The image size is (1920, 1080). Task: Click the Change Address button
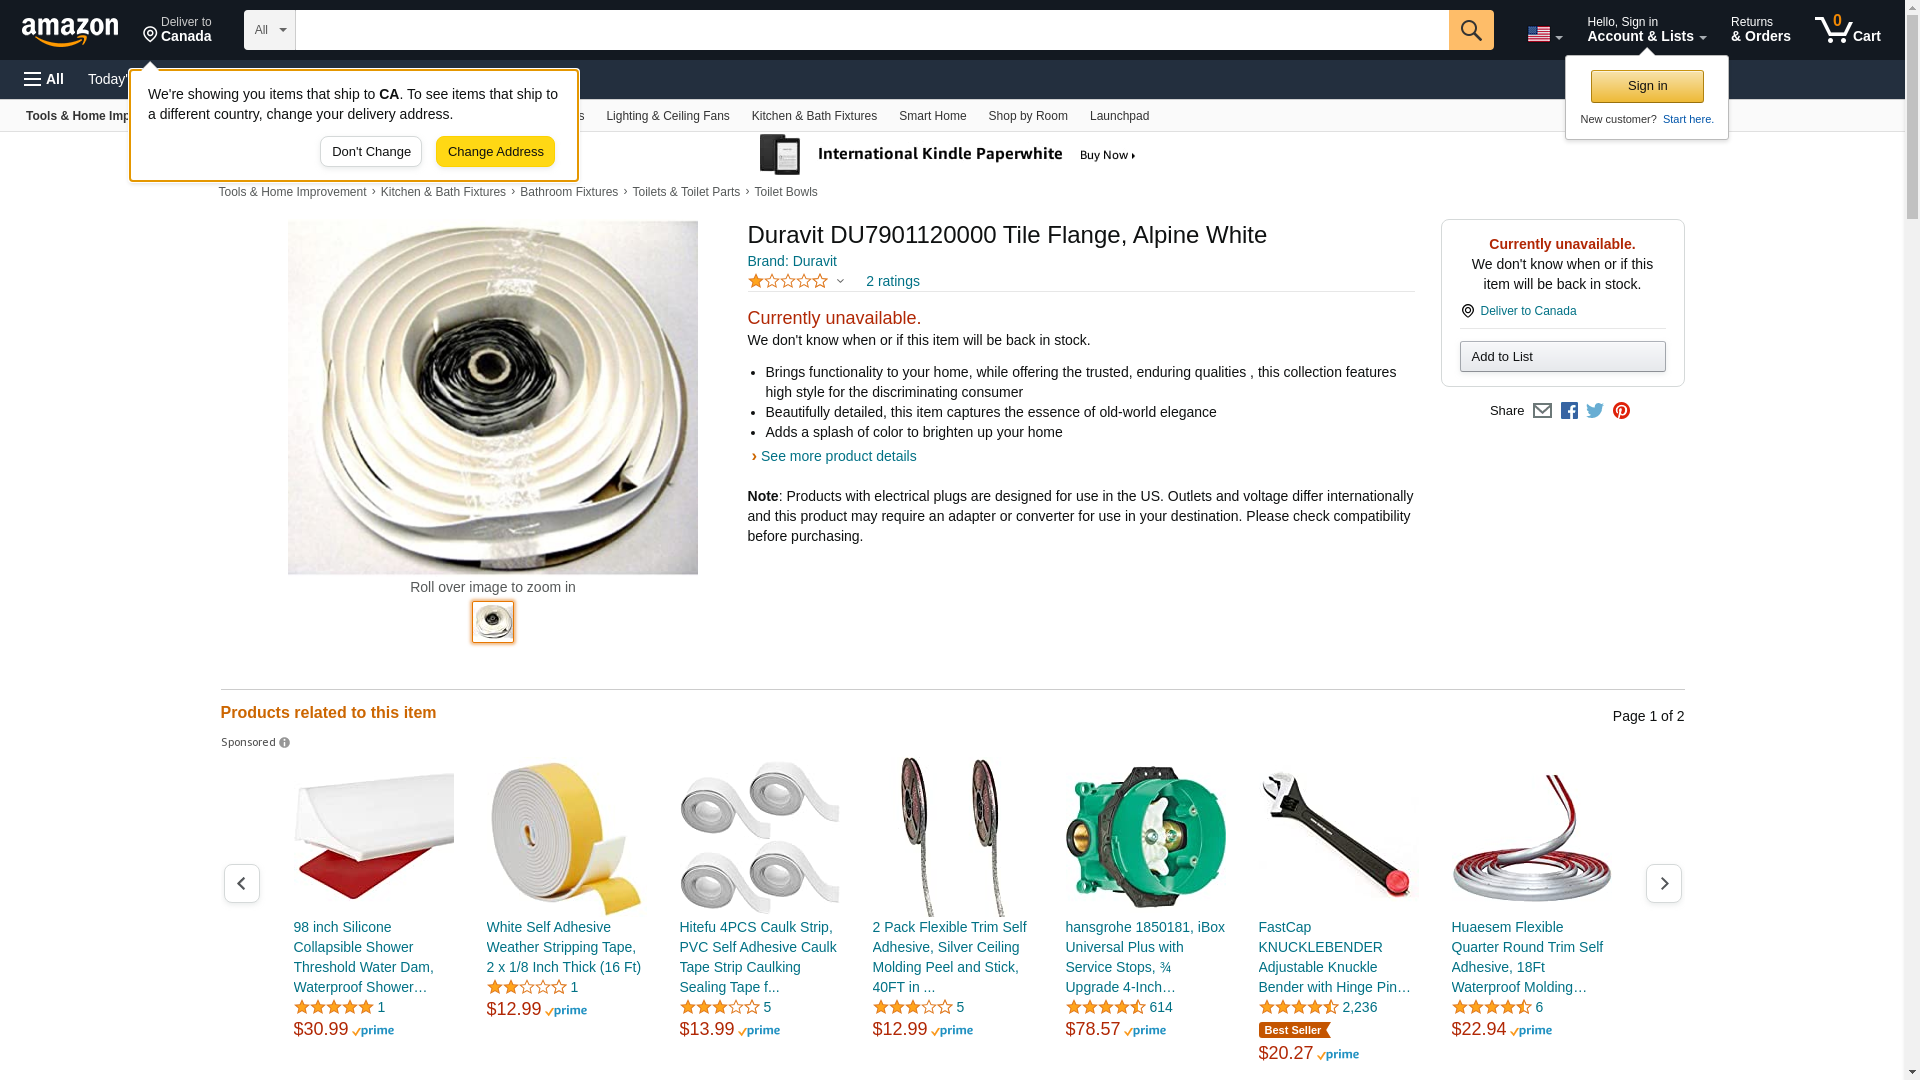(495, 152)
